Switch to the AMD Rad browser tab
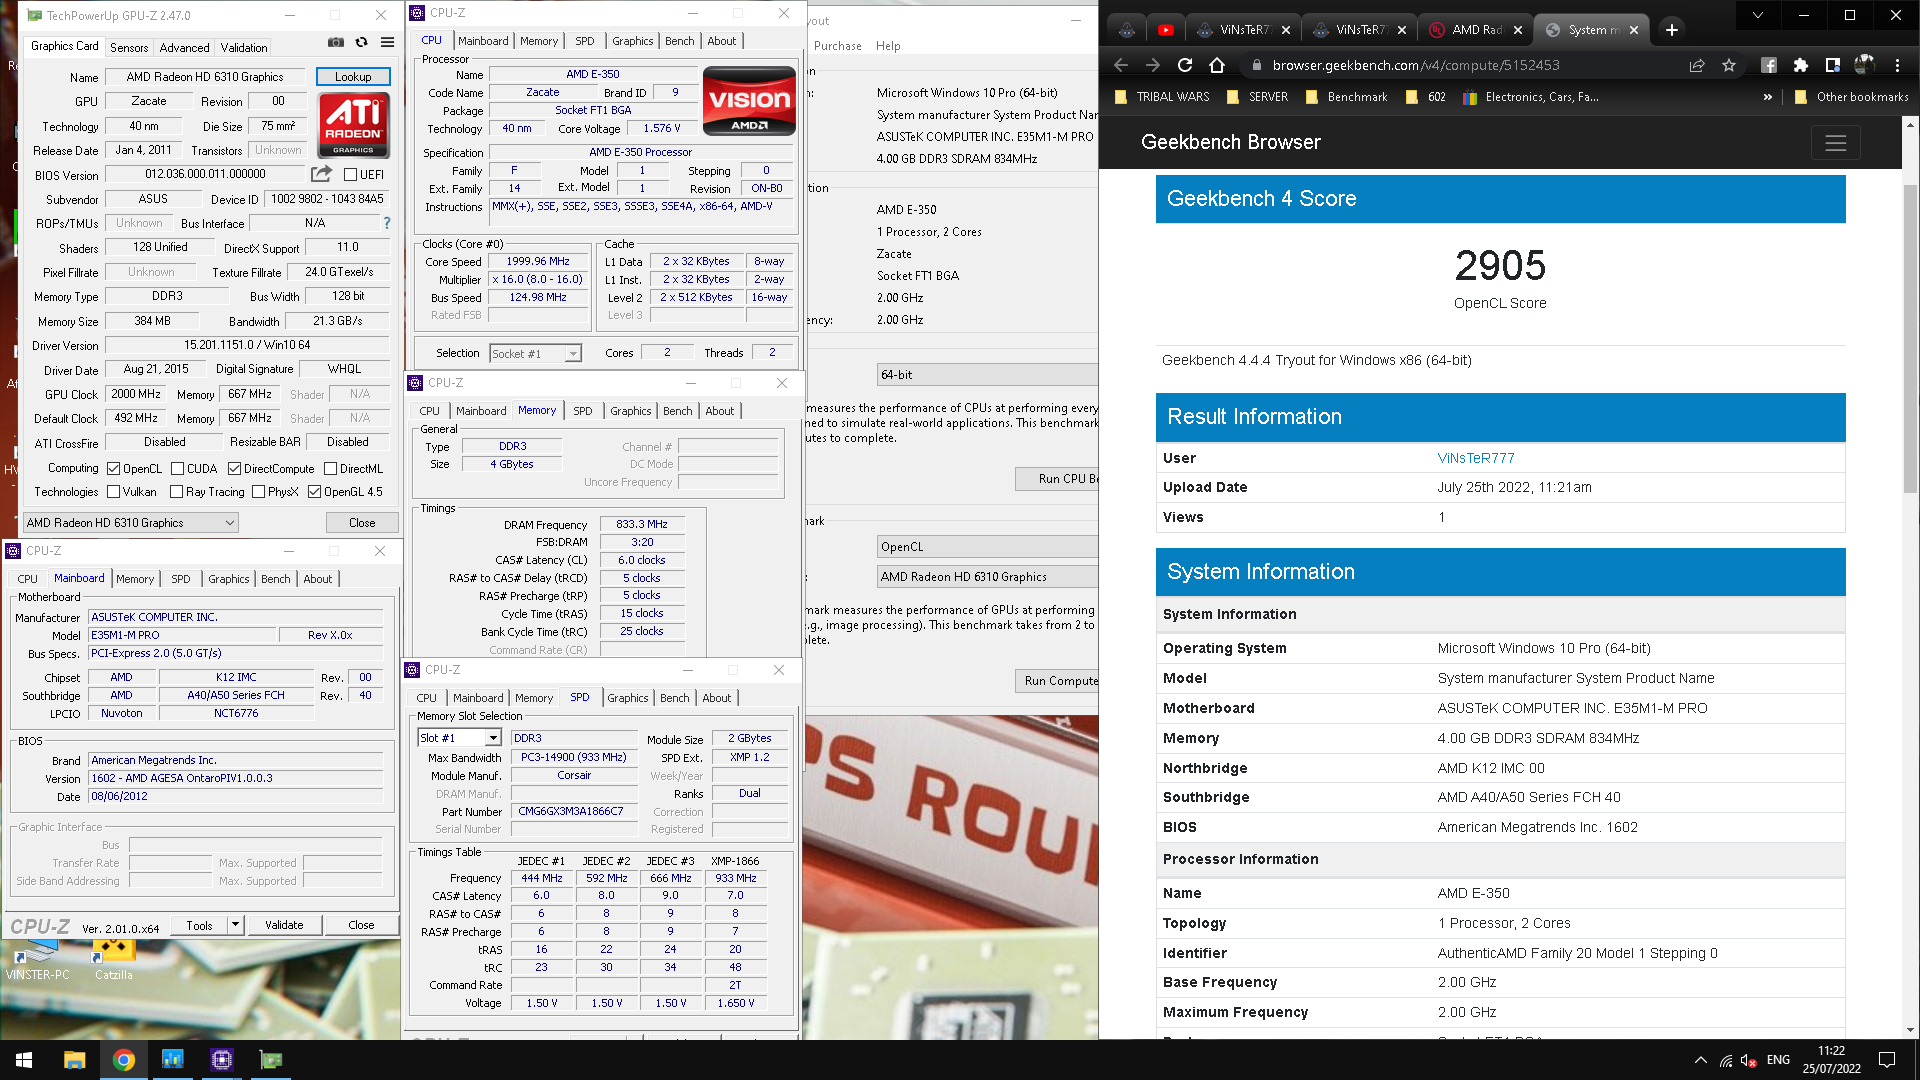 1476,30
